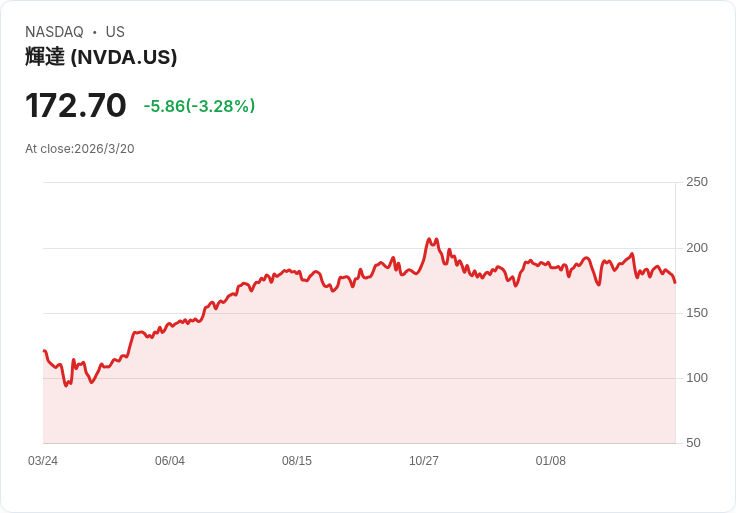Click the NASDAQ exchange label
The width and height of the screenshot is (736, 513).
tap(54, 32)
